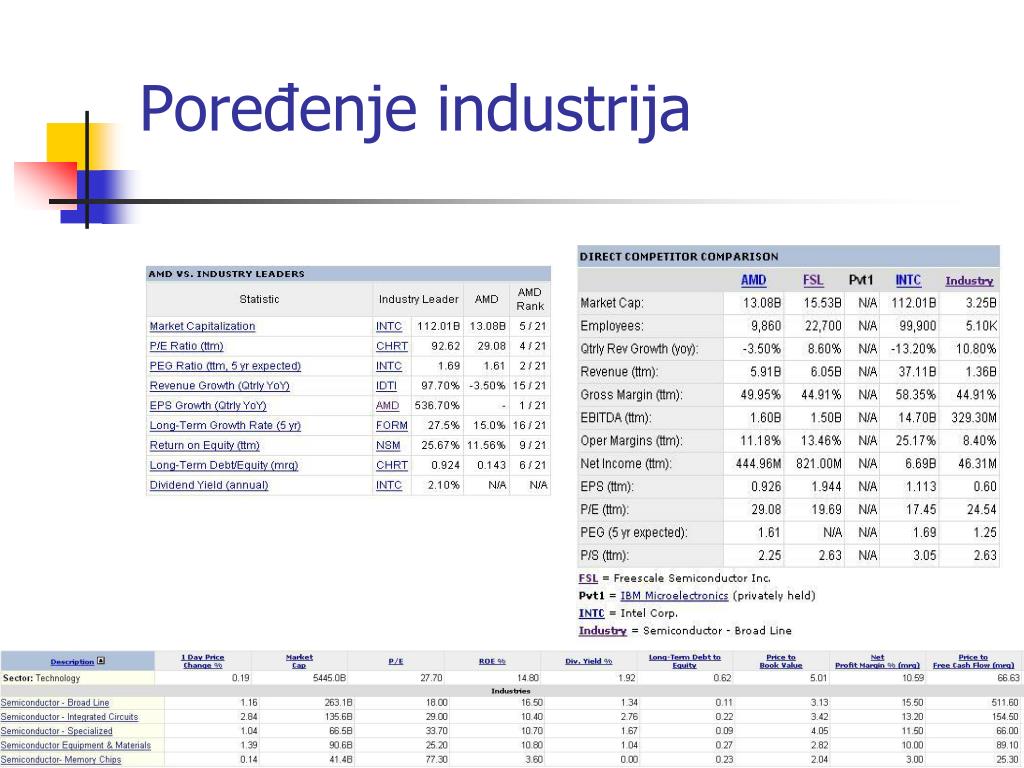
Task: Select the Gross Margin (ttm) row label
Action: point(632,395)
